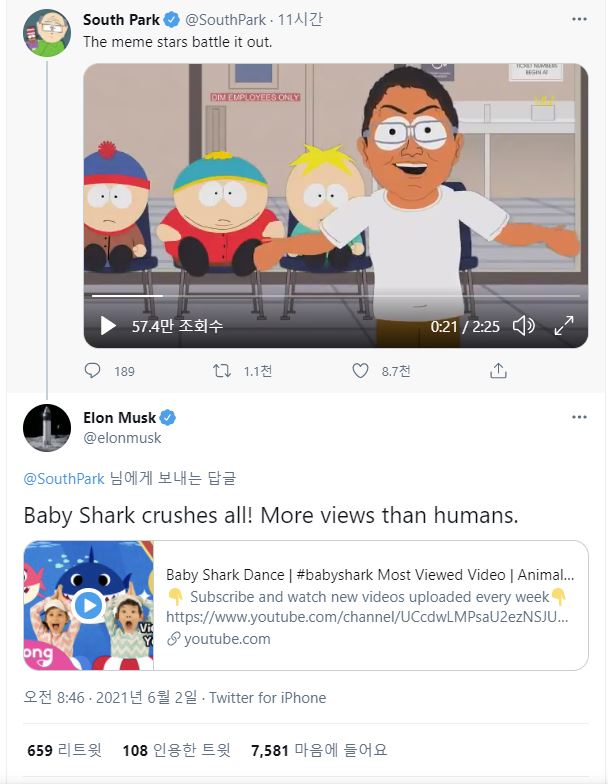Share the South Park tweet
The image size is (608, 784).
coord(498,371)
